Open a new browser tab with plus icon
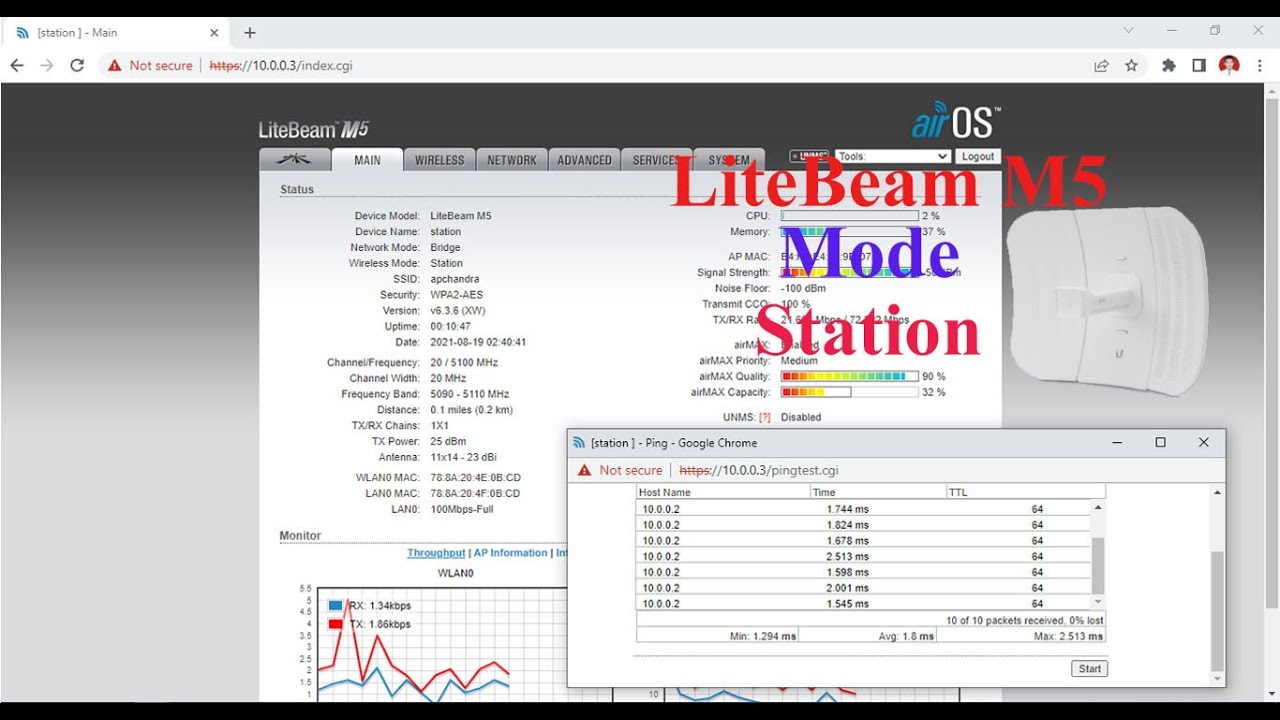1280x720 pixels. click(x=250, y=32)
